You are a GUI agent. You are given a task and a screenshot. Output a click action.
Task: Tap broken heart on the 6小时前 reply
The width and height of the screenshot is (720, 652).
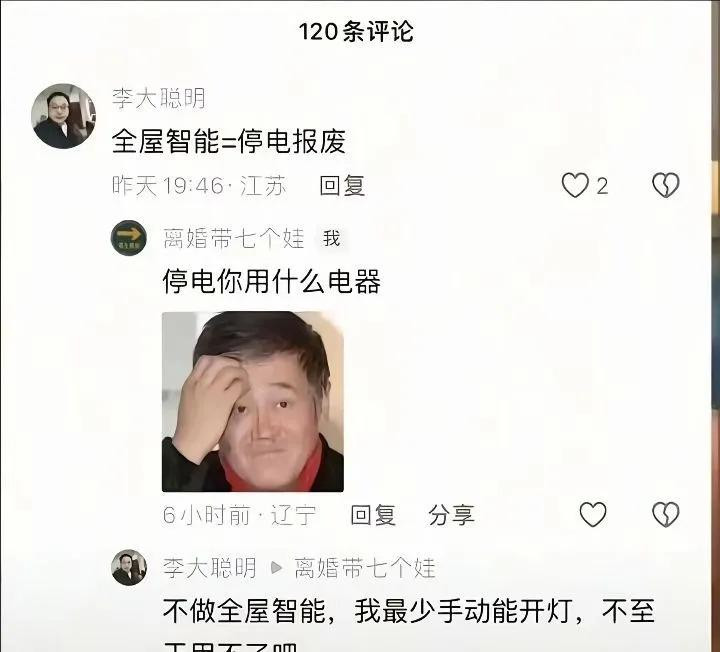click(666, 514)
